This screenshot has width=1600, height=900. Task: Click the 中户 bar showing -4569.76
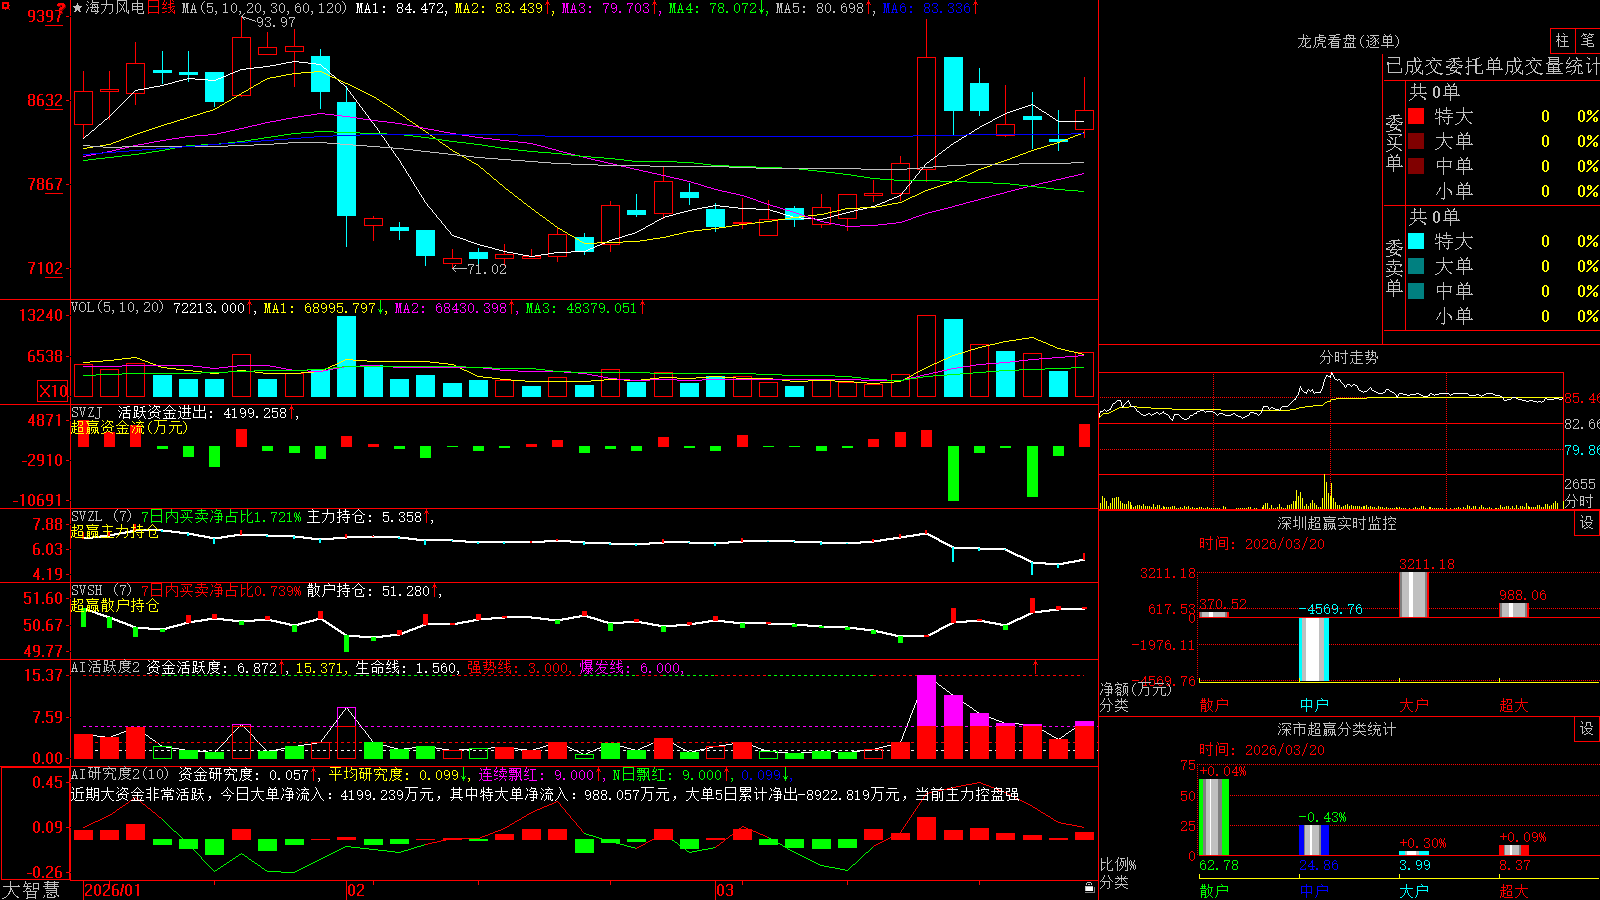coord(1314,649)
